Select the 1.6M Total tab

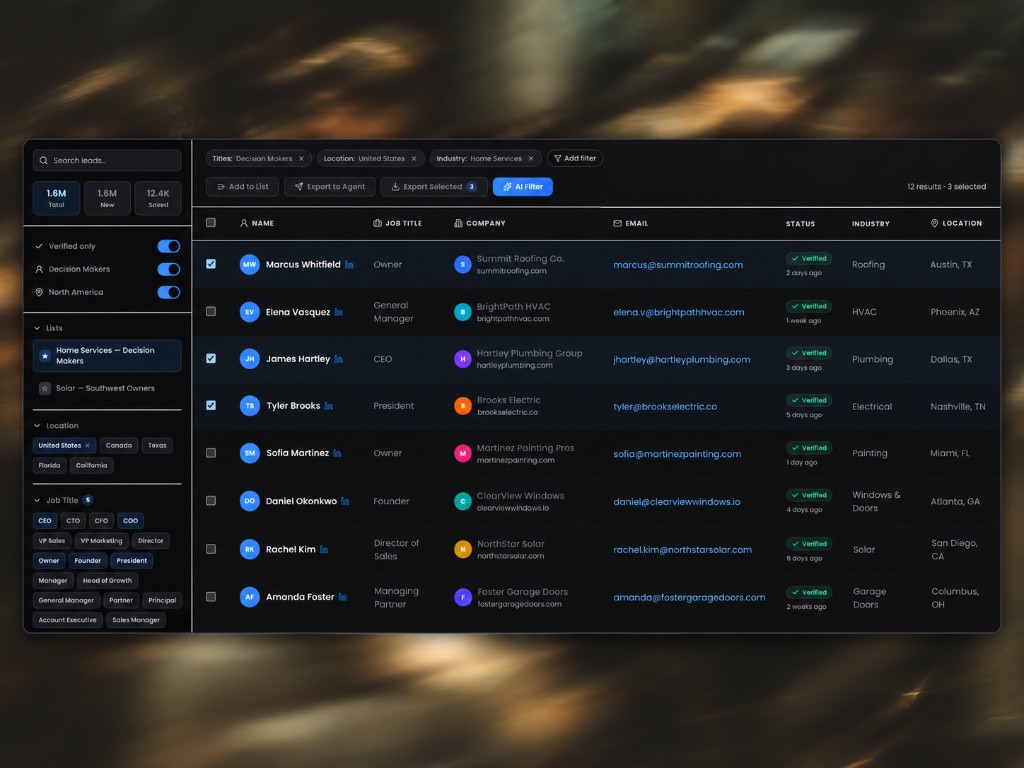(x=56, y=198)
